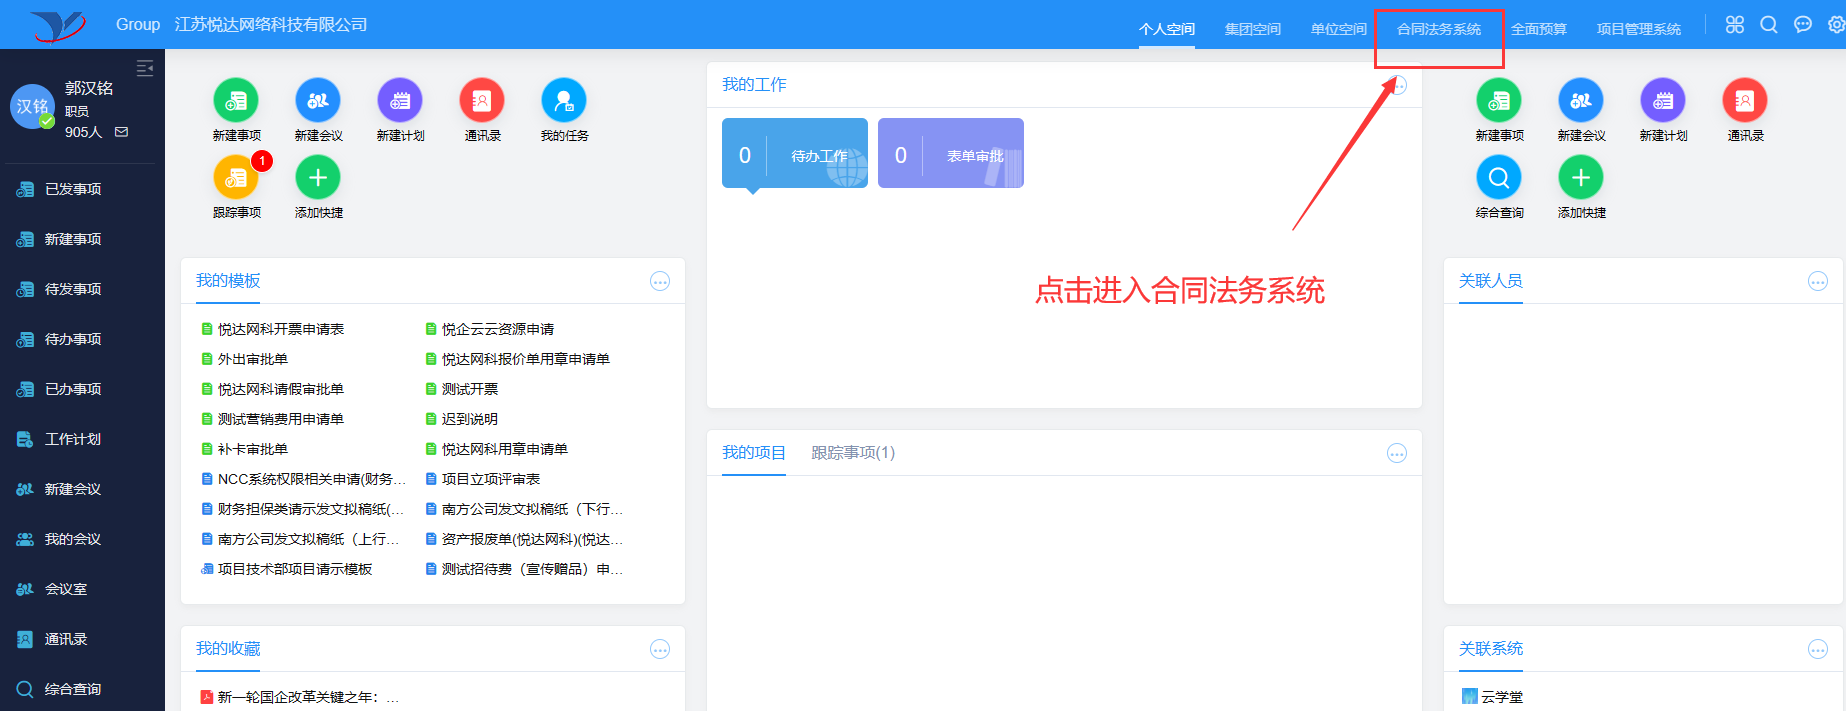Open the chat message icon in header
Viewport: 1846px width, 711px height.
coord(1803,25)
